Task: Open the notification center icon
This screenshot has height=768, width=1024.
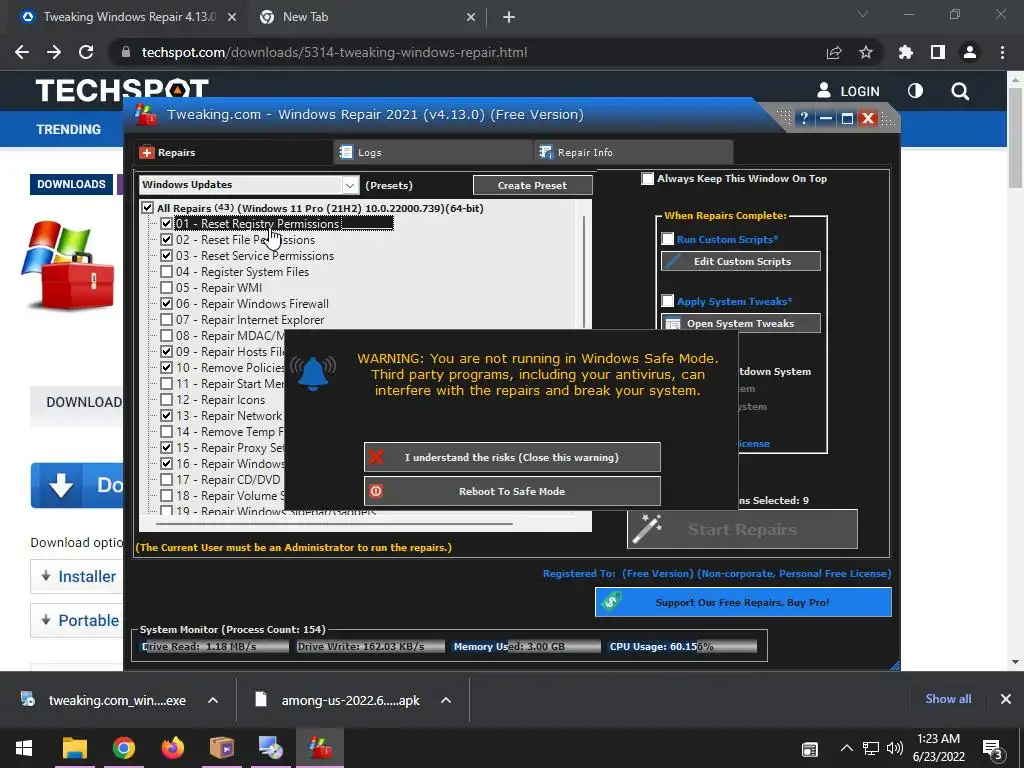Action: point(993,749)
